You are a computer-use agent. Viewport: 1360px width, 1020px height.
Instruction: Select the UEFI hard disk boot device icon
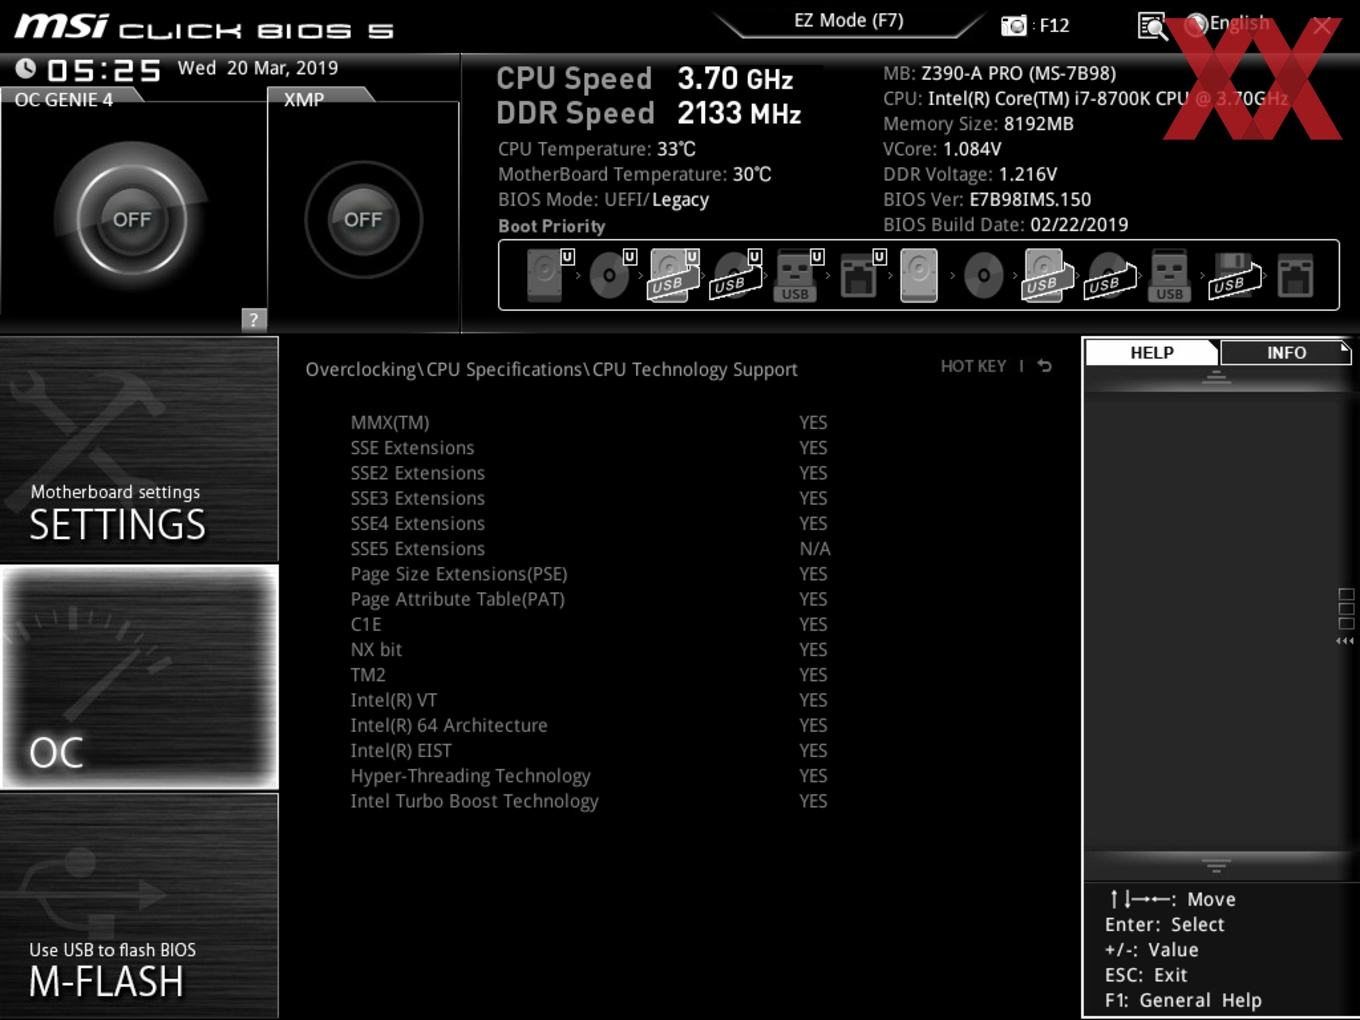549,274
